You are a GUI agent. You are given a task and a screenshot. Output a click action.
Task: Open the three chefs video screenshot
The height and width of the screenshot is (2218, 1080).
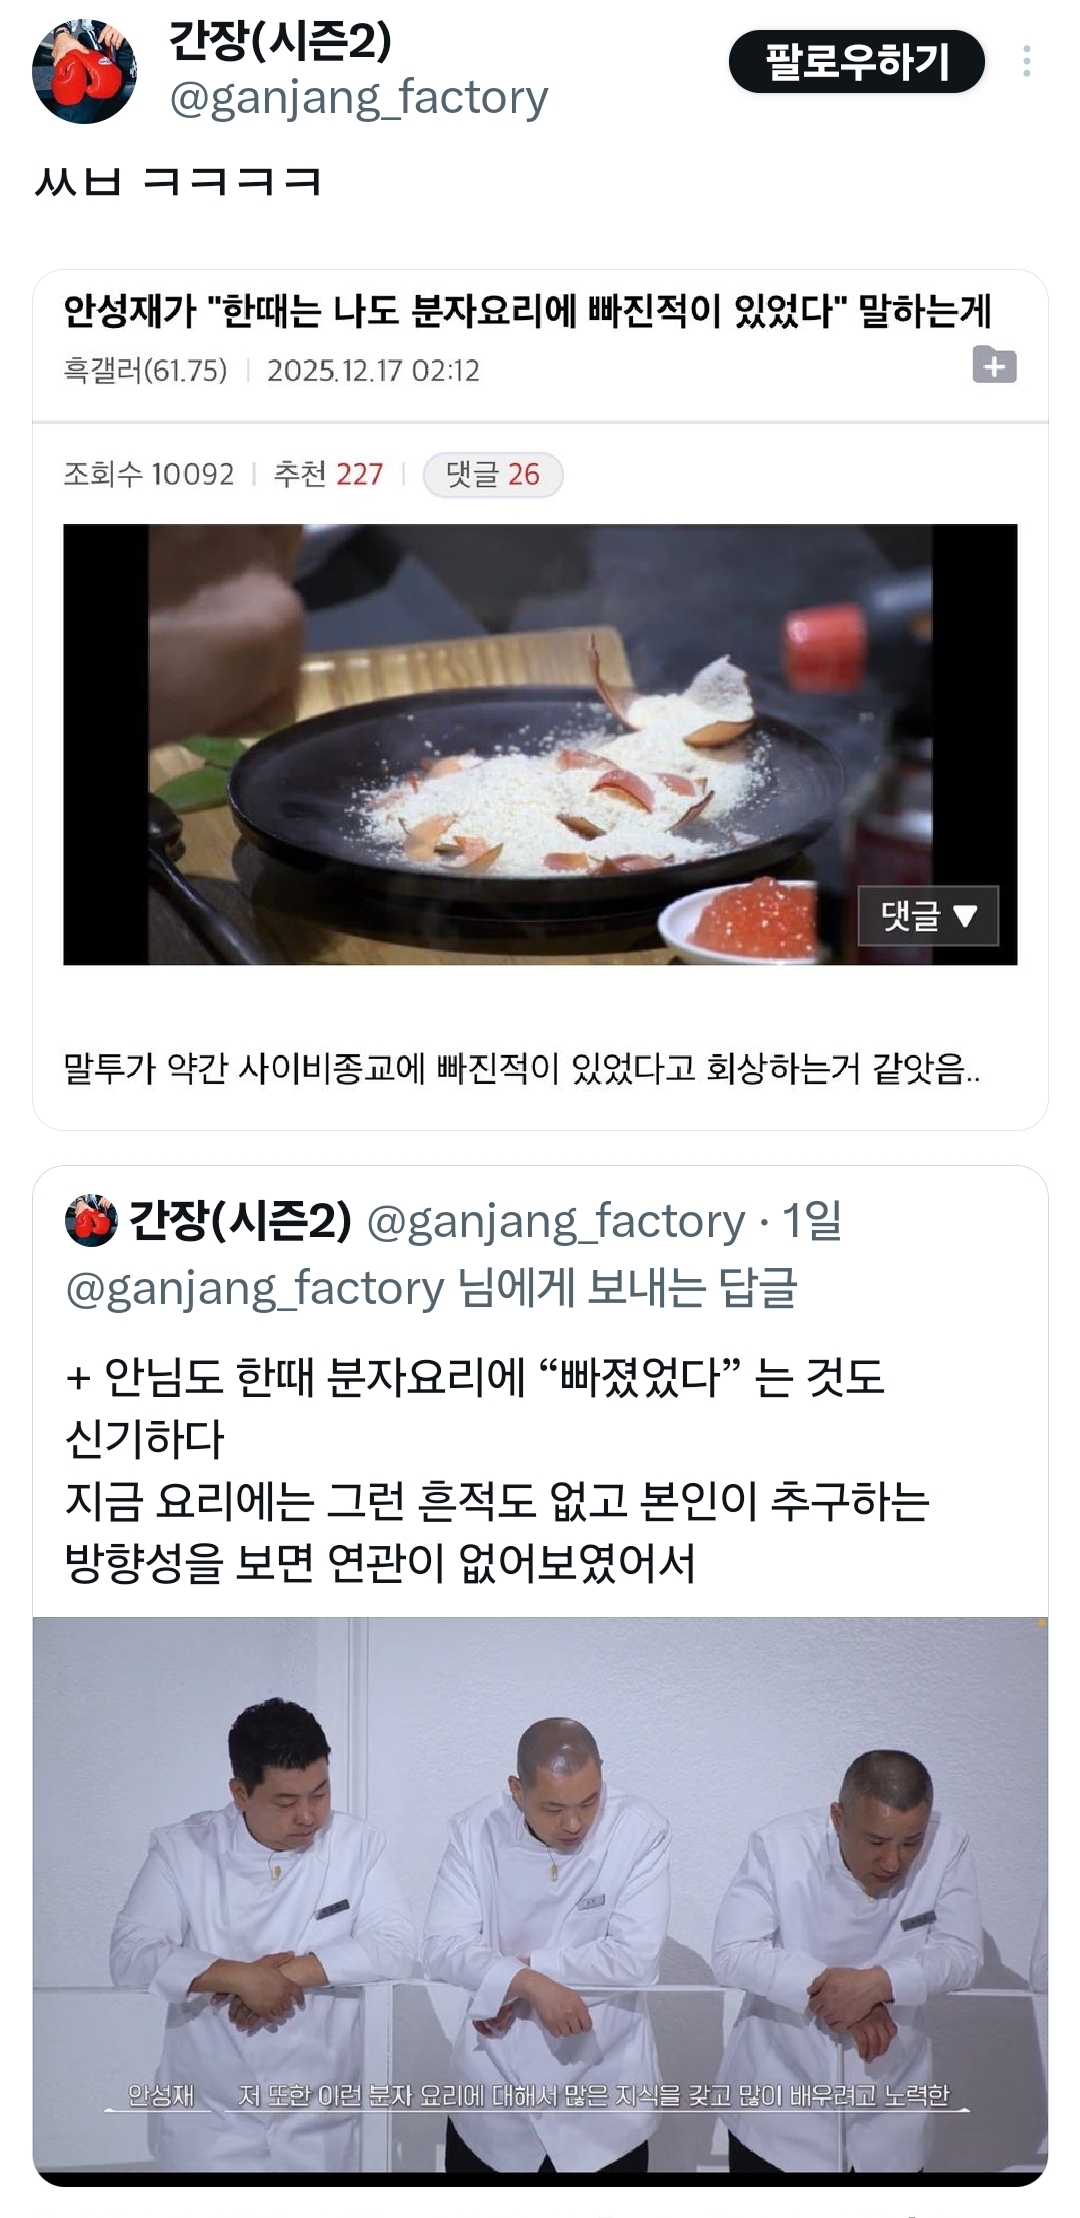(x=540, y=1900)
